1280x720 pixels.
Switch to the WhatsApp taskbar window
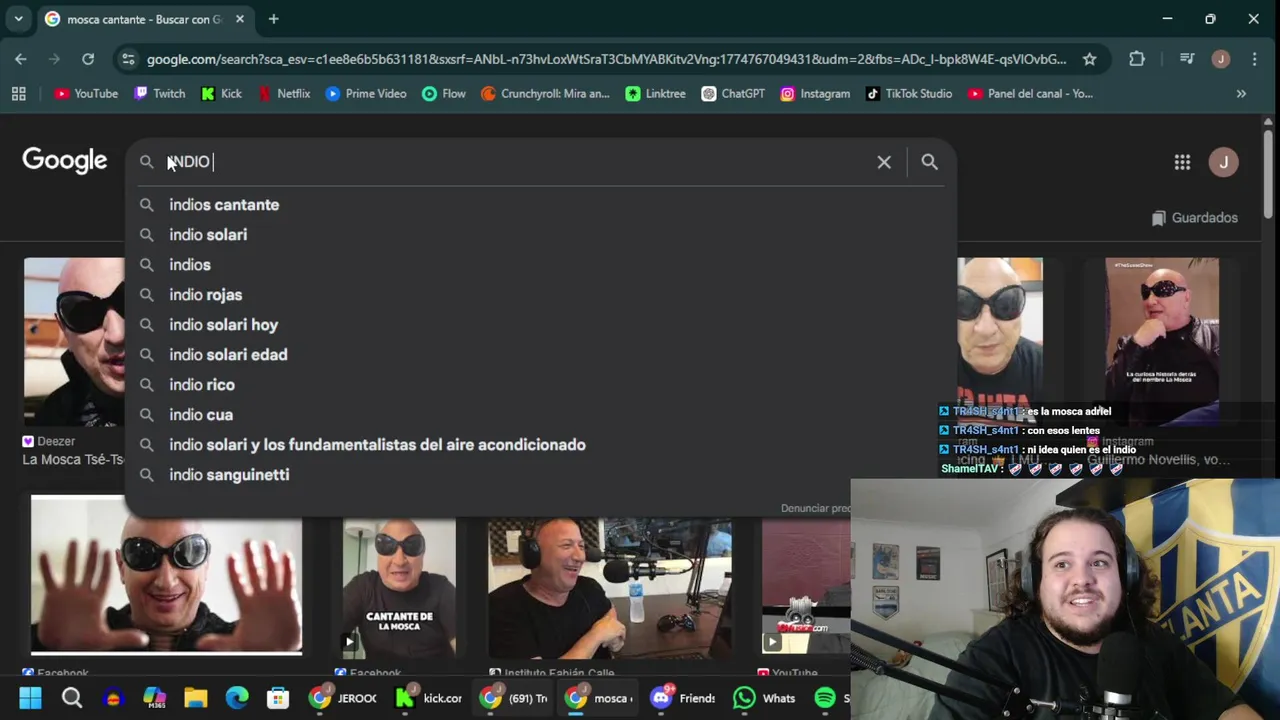pyautogui.click(x=765, y=698)
